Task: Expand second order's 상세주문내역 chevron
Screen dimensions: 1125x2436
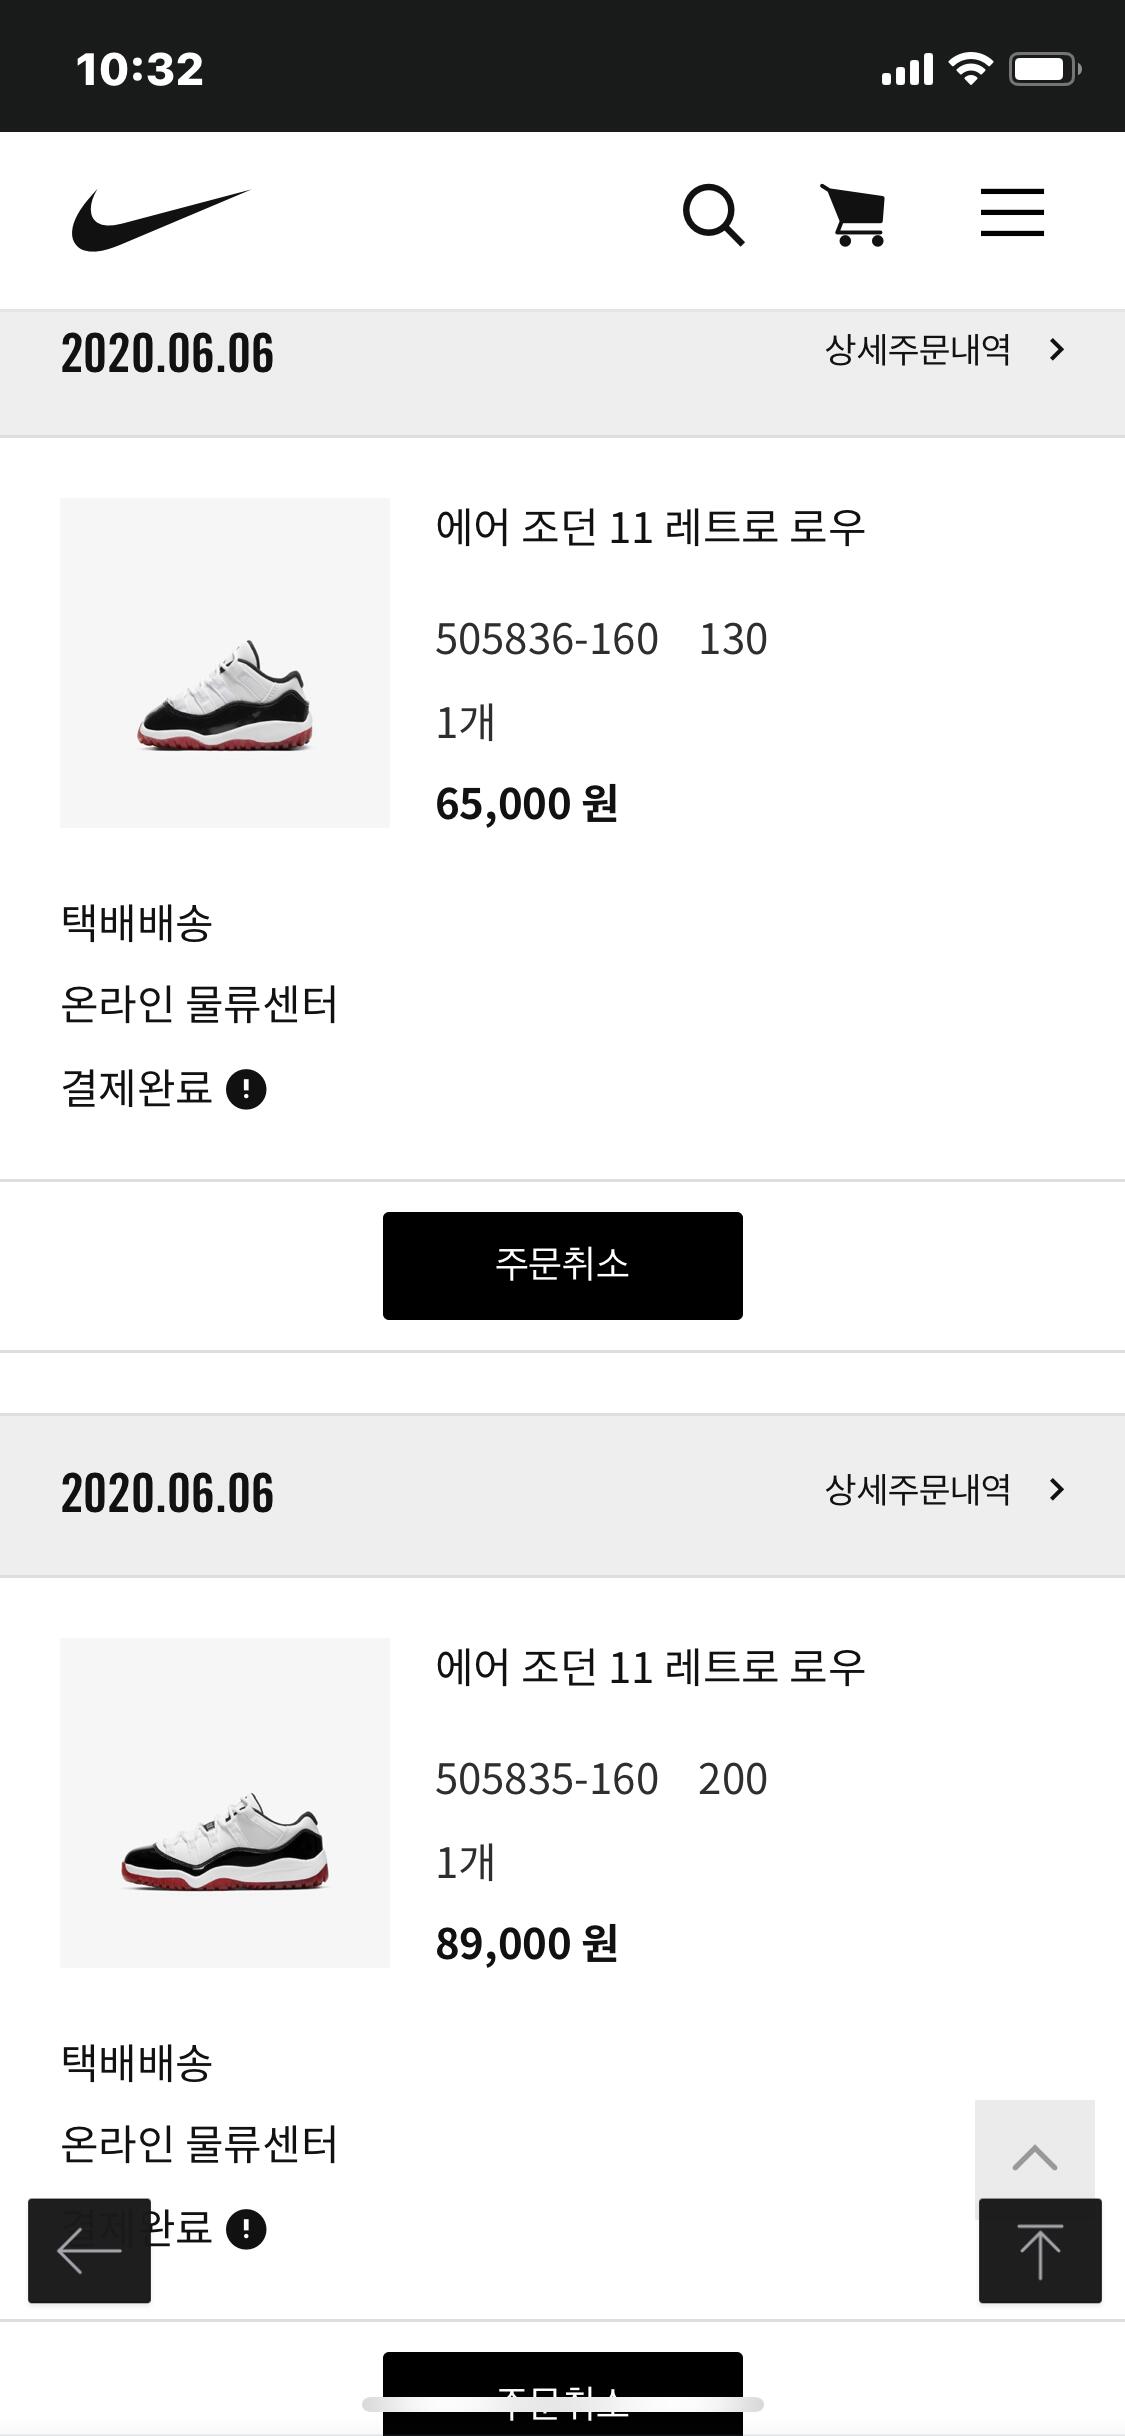Action: coord(1057,1490)
